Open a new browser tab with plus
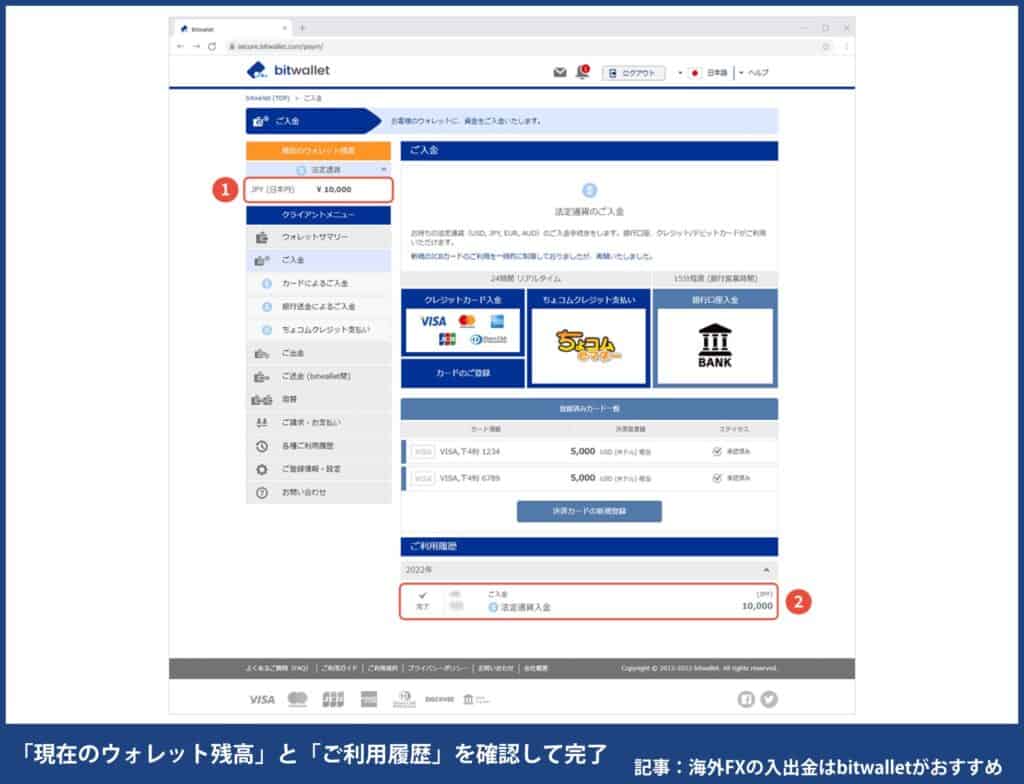This screenshot has height=784, width=1024. [302, 28]
